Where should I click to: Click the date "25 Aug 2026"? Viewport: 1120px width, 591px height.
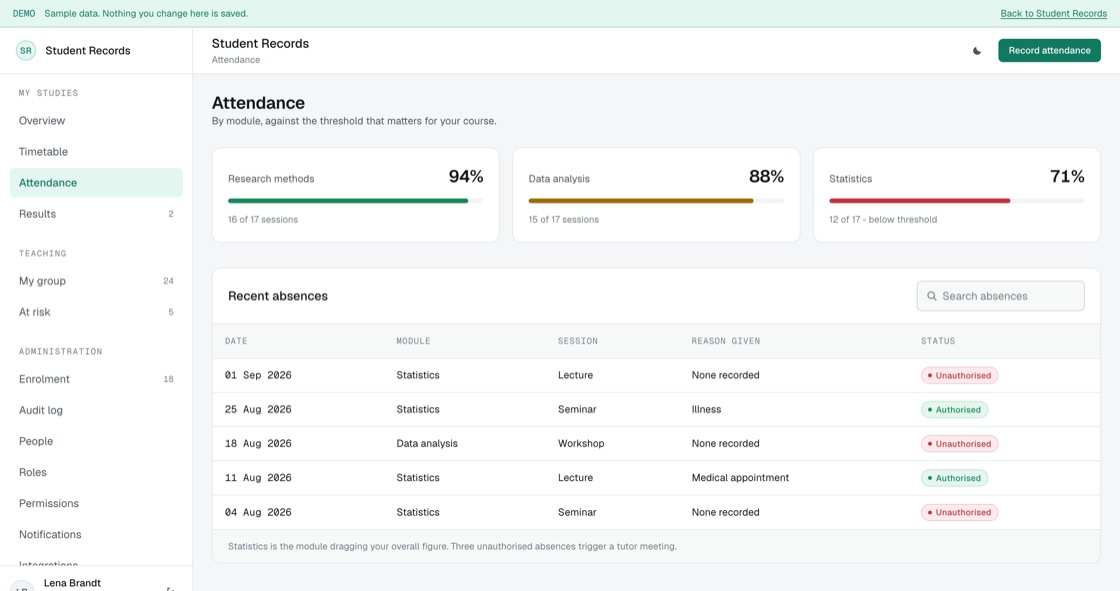(258, 409)
